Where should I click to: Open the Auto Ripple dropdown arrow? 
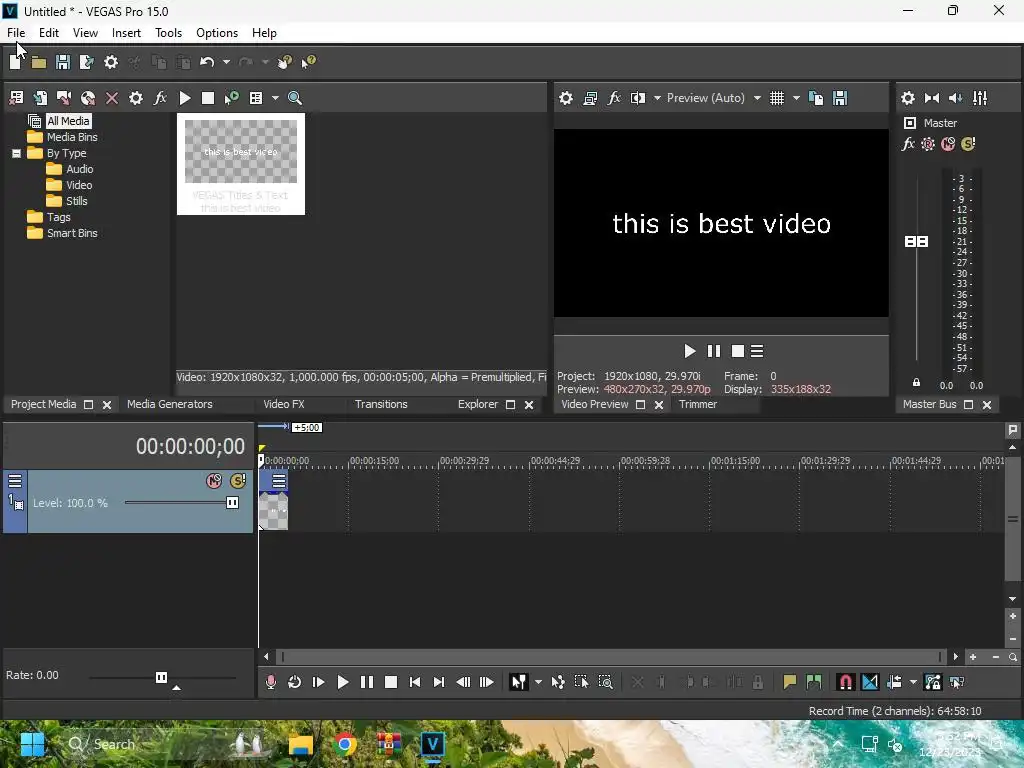pyautogui.click(x=913, y=682)
